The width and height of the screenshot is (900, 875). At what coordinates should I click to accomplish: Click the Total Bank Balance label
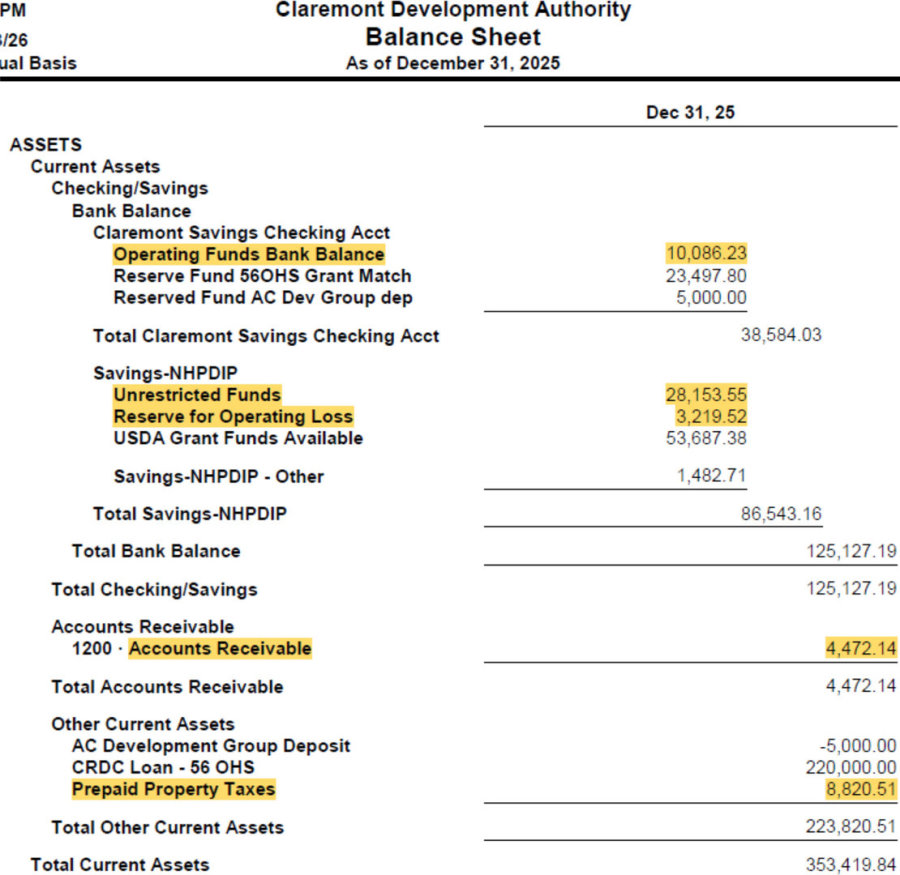[x=156, y=551]
